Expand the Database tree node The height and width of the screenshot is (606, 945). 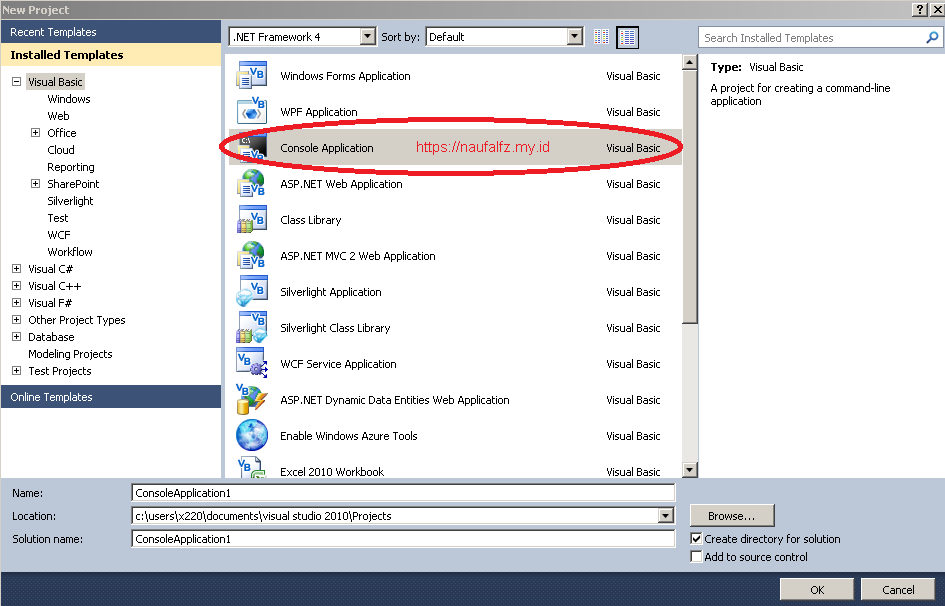pos(16,337)
